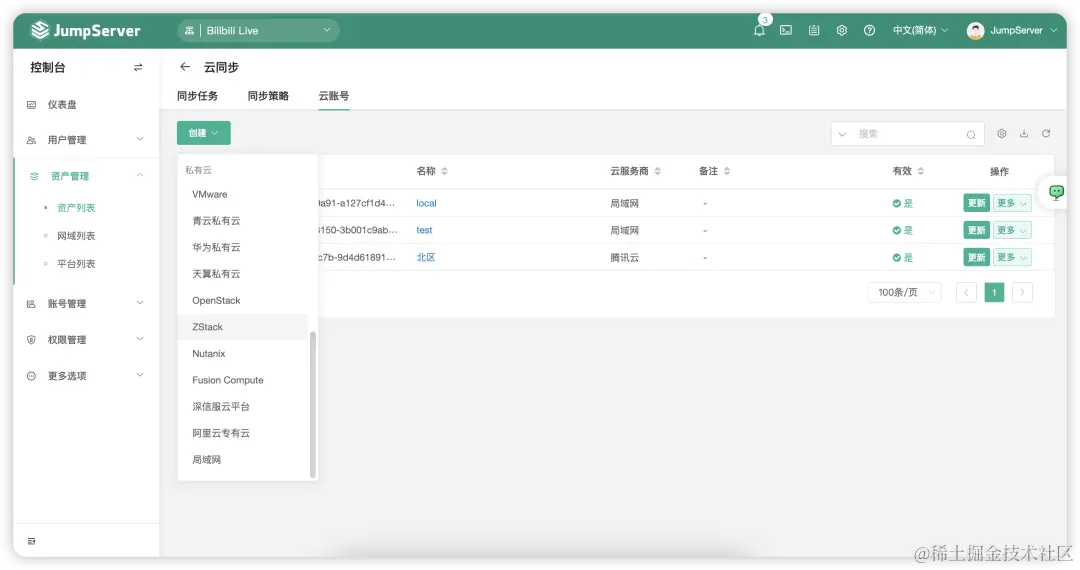1080x570 pixels.
Task: Switch to 同步任务 tab
Action: (198, 96)
